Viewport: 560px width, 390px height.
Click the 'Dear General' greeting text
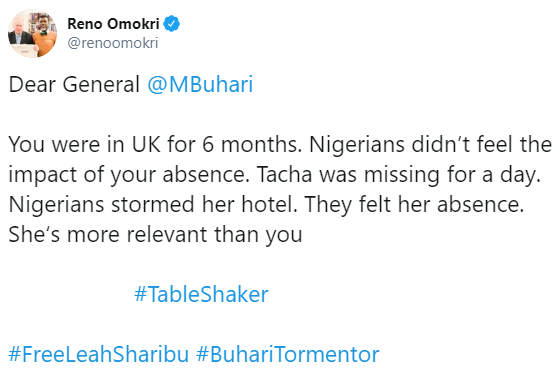pos(74,85)
